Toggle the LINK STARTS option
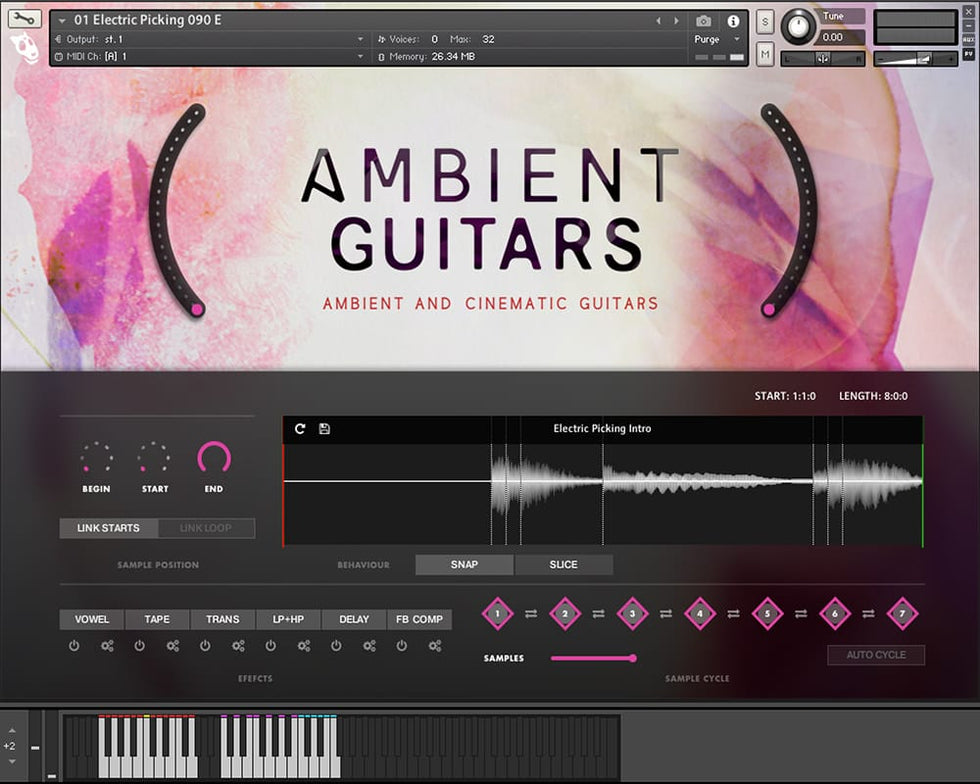Viewport: 980px width, 784px height. click(x=108, y=528)
